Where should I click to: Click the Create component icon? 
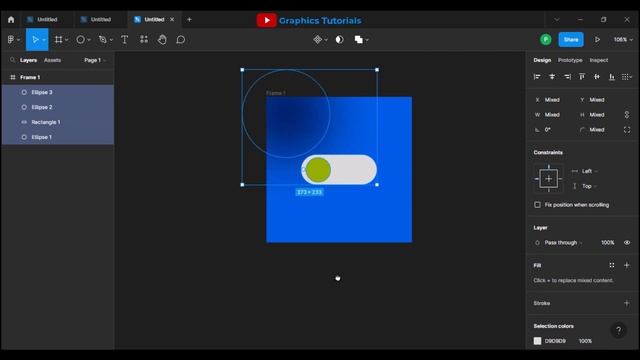pyautogui.click(x=317, y=40)
